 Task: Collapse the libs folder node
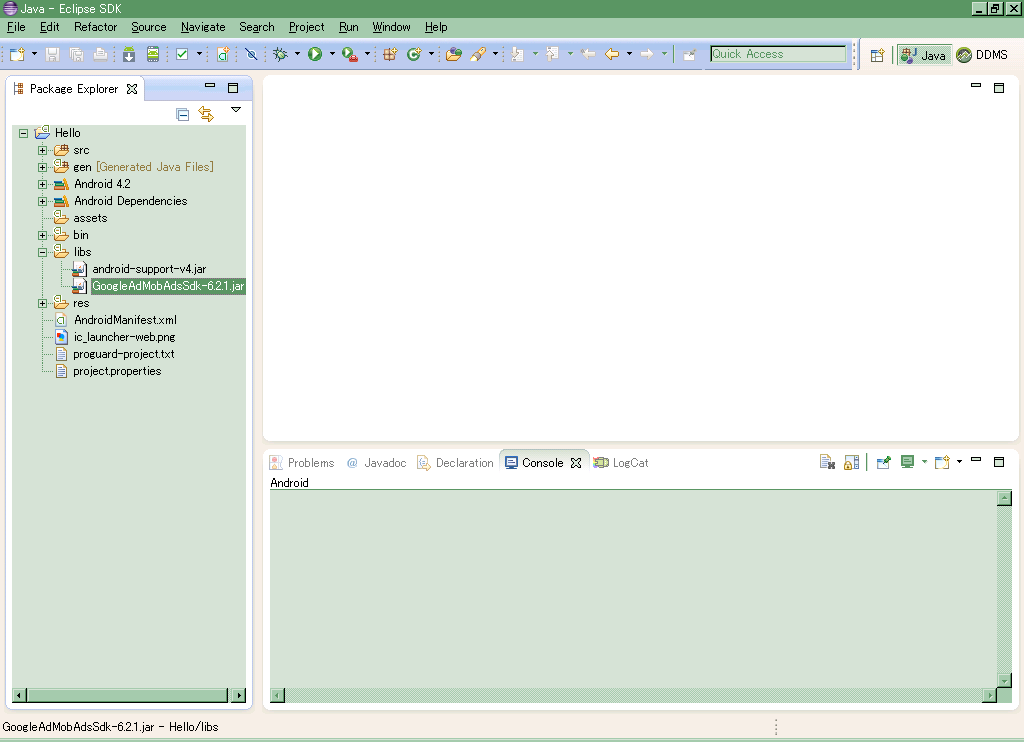42,252
